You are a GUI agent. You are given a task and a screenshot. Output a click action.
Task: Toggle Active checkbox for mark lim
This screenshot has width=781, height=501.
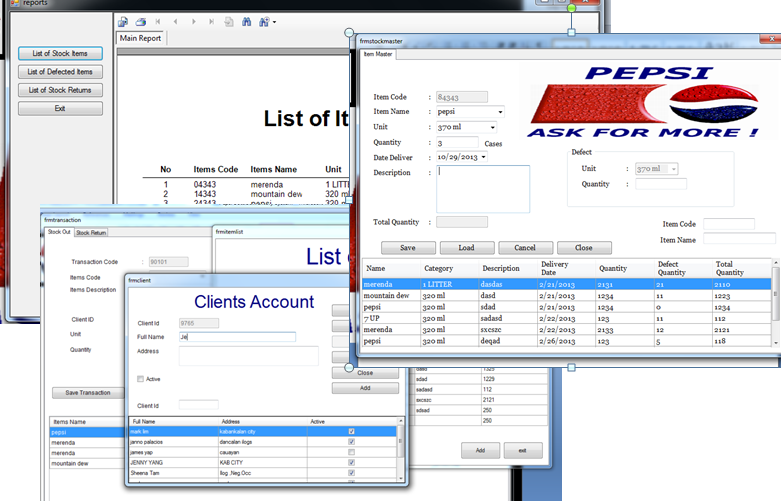pos(352,431)
